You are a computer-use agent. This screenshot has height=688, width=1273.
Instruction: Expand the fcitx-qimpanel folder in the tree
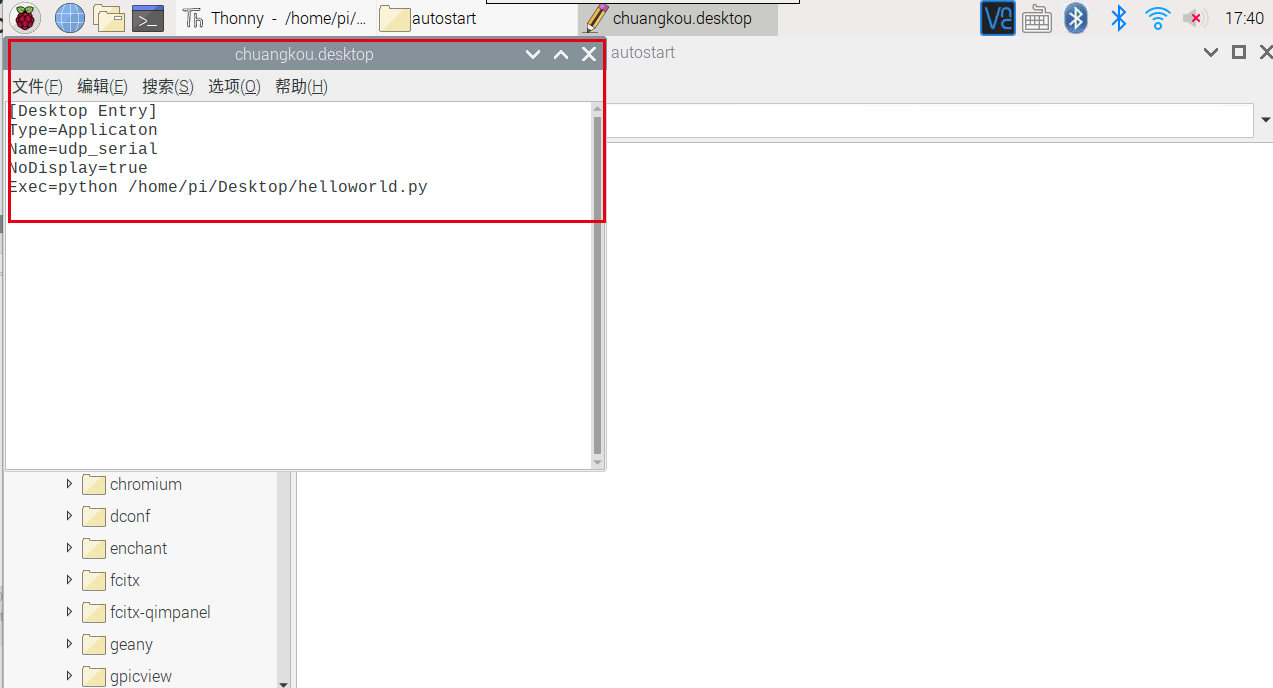tap(69, 612)
